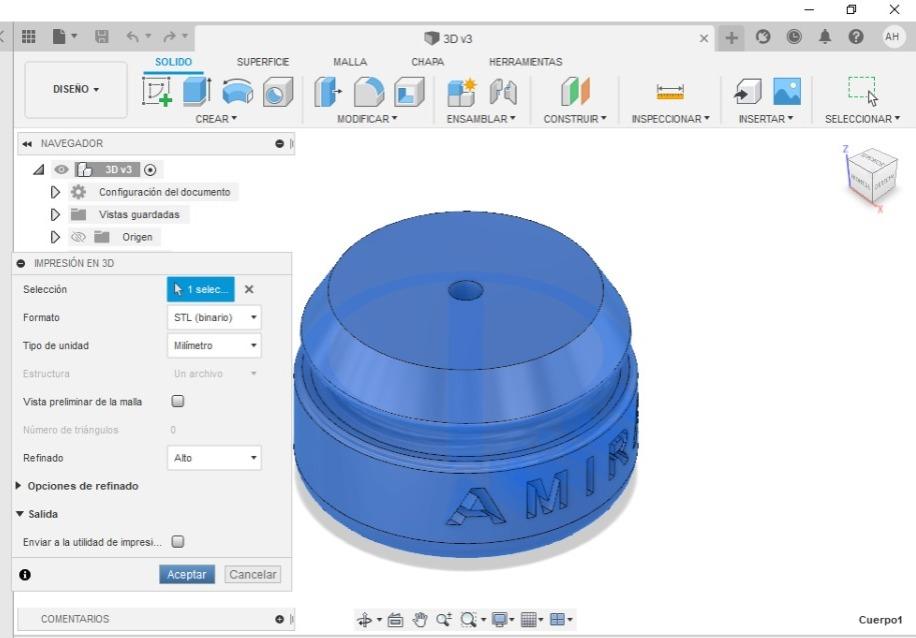Click the Insert Canvas image icon
The image size is (916, 638).
pyautogui.click(x=787, y=92)
